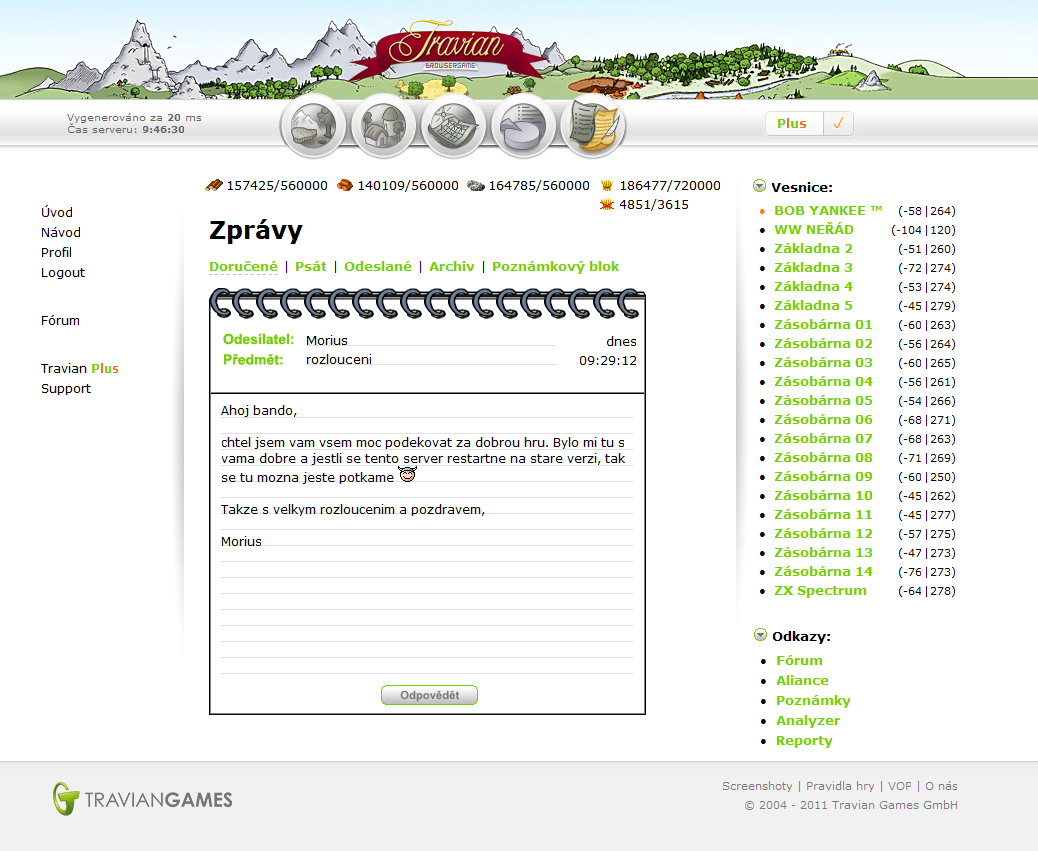Click the wood resource icon

tap(214, 185)
